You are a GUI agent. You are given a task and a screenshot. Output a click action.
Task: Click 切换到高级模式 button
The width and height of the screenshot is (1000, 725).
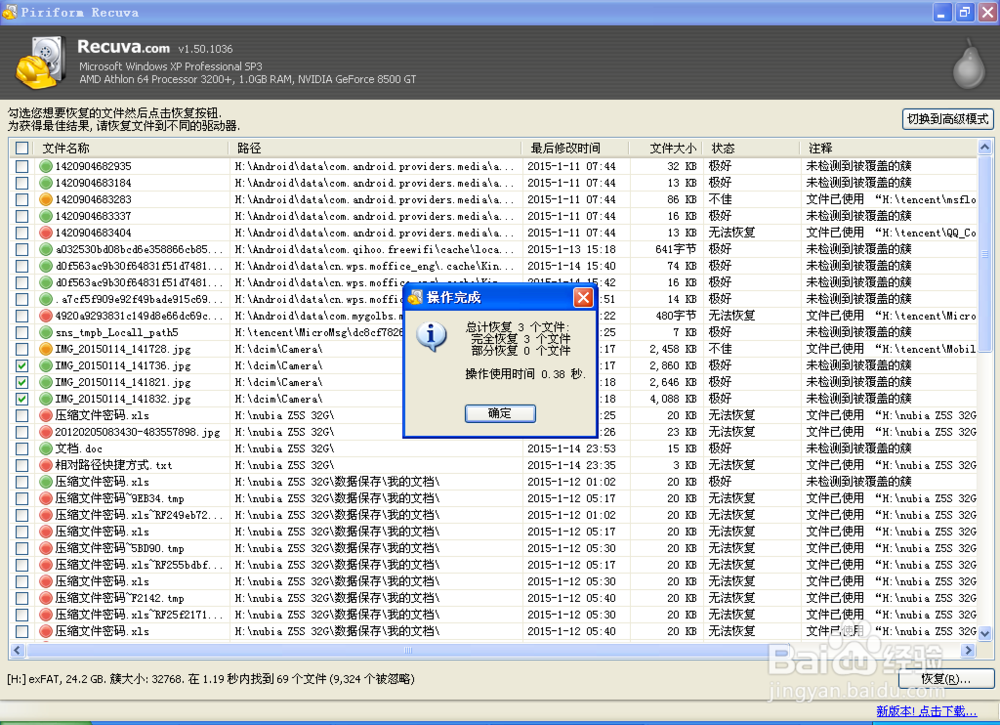coord(948,119)
